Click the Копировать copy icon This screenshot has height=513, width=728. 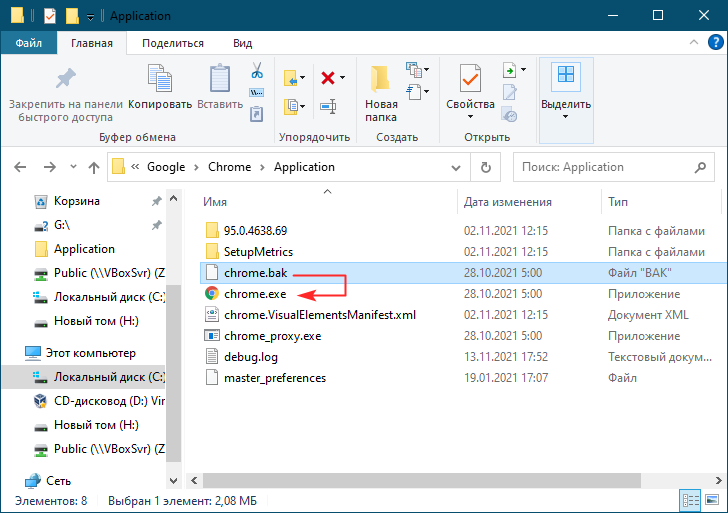pyautogui.click(x=160, y=78)
